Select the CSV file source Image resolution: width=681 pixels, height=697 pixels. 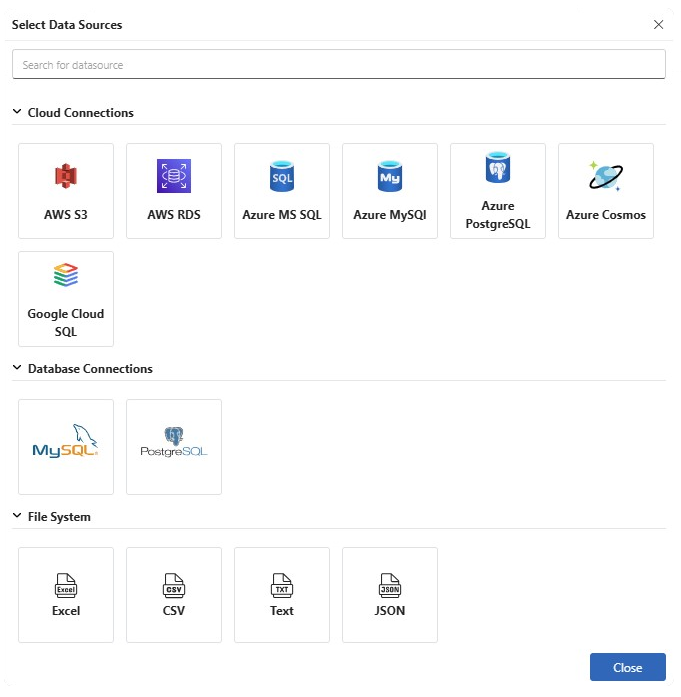(x=174, y=595)
